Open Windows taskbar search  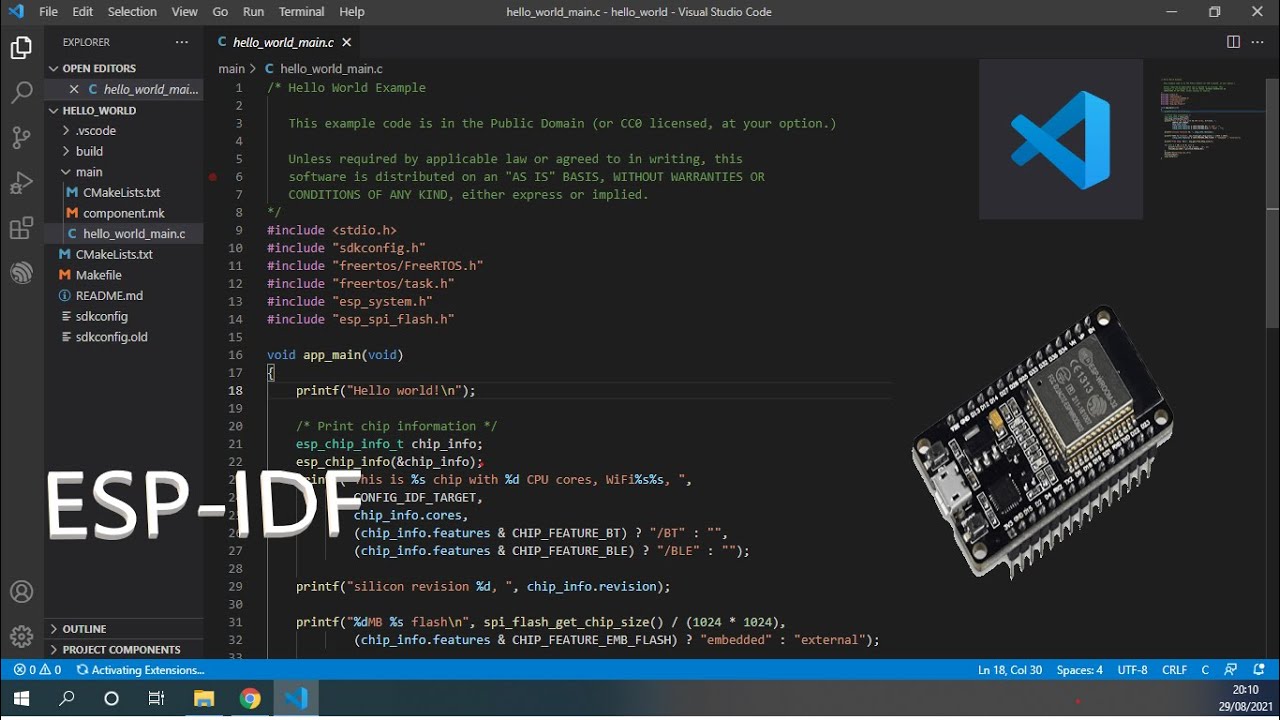(x=67, y=699)
